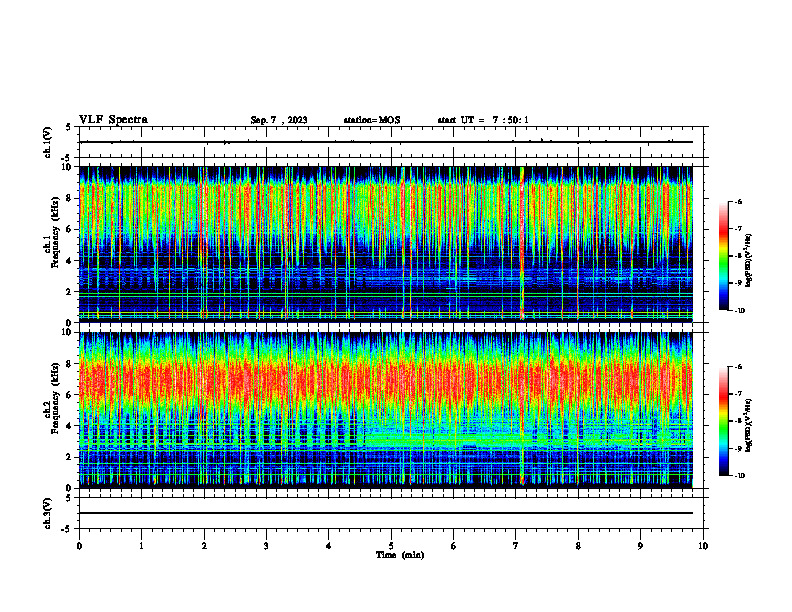The height and width of the screenshot is (612, 792).
Task: Click the "2" tick on the time axis
Action: [x=204, y=546]
